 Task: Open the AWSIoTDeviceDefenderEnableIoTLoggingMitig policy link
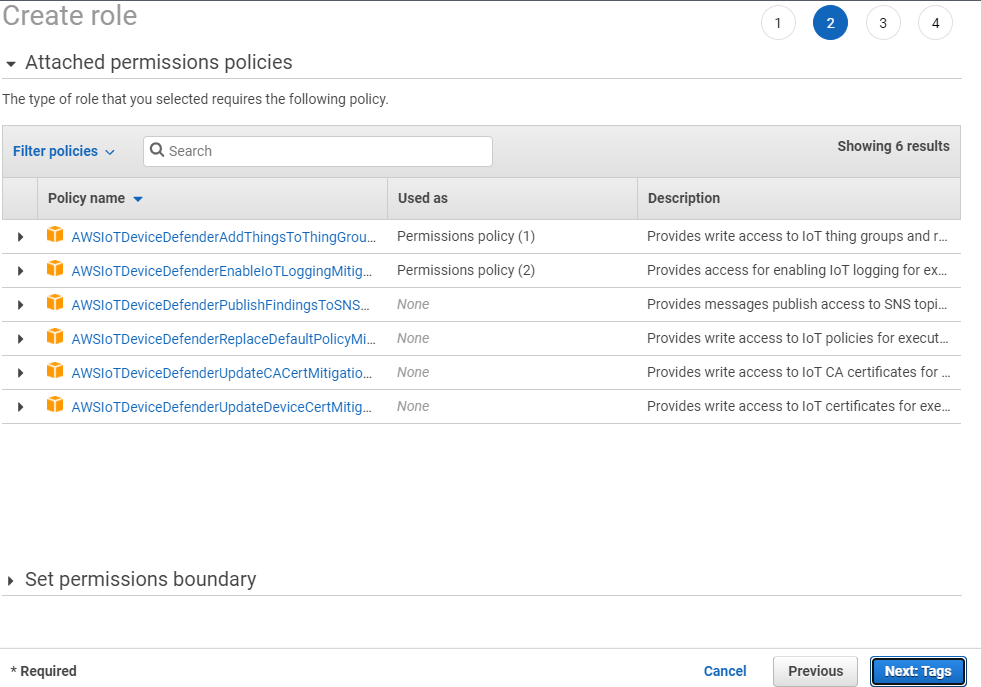point(222,270)
